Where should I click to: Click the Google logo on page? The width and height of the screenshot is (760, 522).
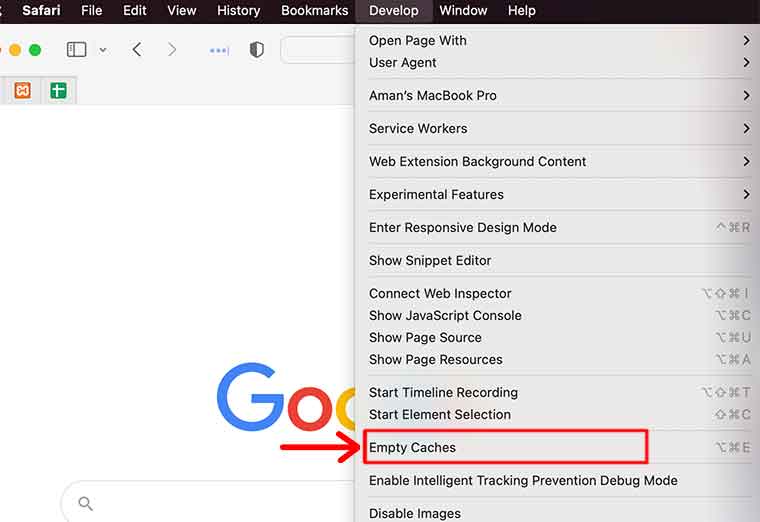286,397
